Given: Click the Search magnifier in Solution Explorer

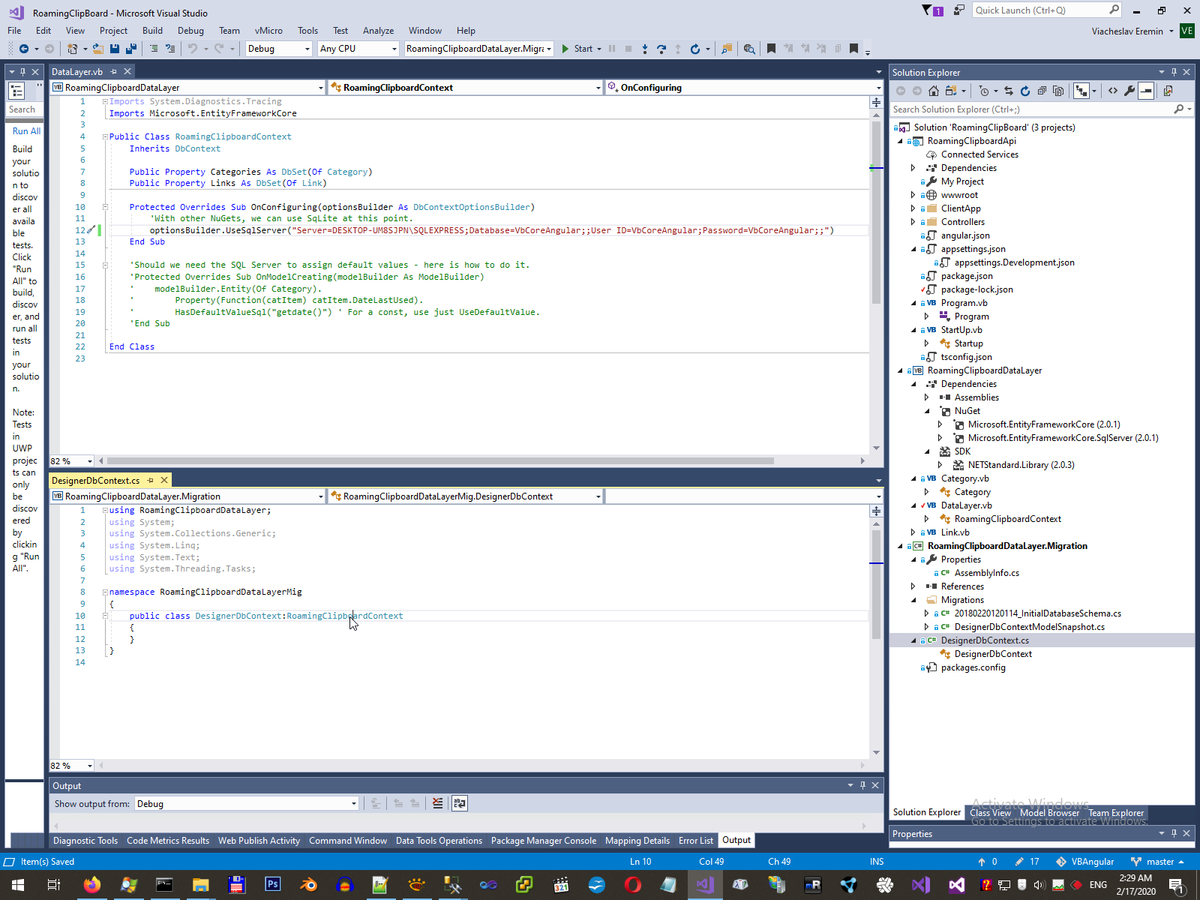Looking at the screenshot, I should [1179, 109].
